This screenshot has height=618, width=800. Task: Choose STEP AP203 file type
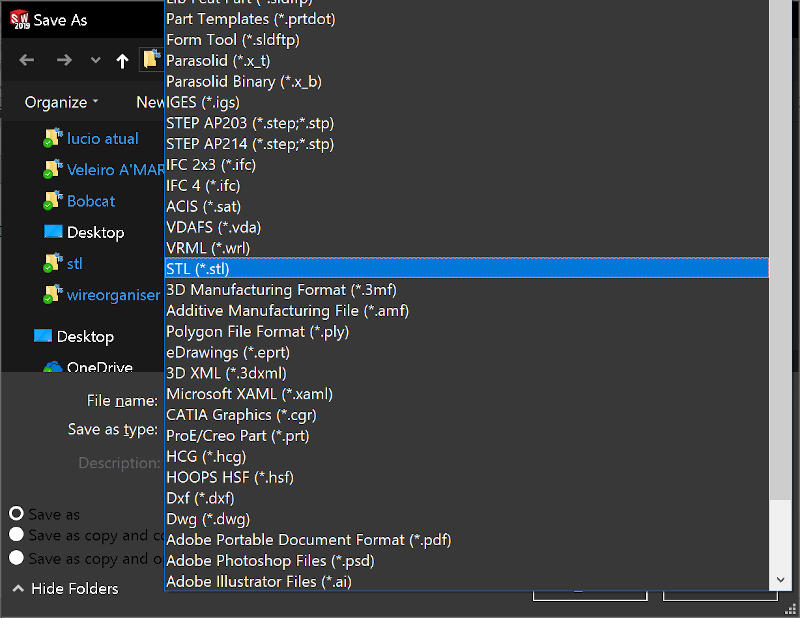(466, 123)
